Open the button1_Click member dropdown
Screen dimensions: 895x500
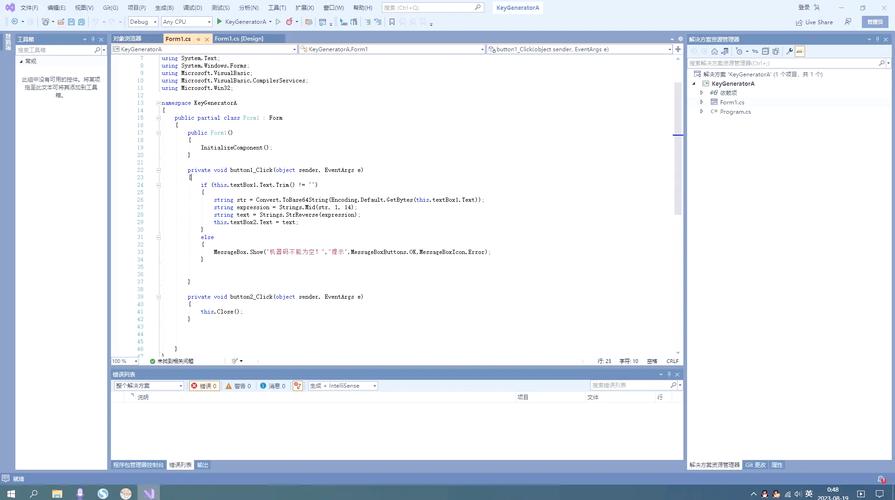click(x=580, y=50)
